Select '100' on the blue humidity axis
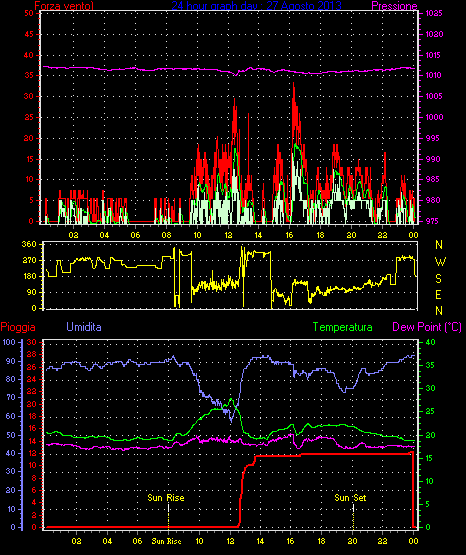Viewport: 466px width, 555px height. 9,342
